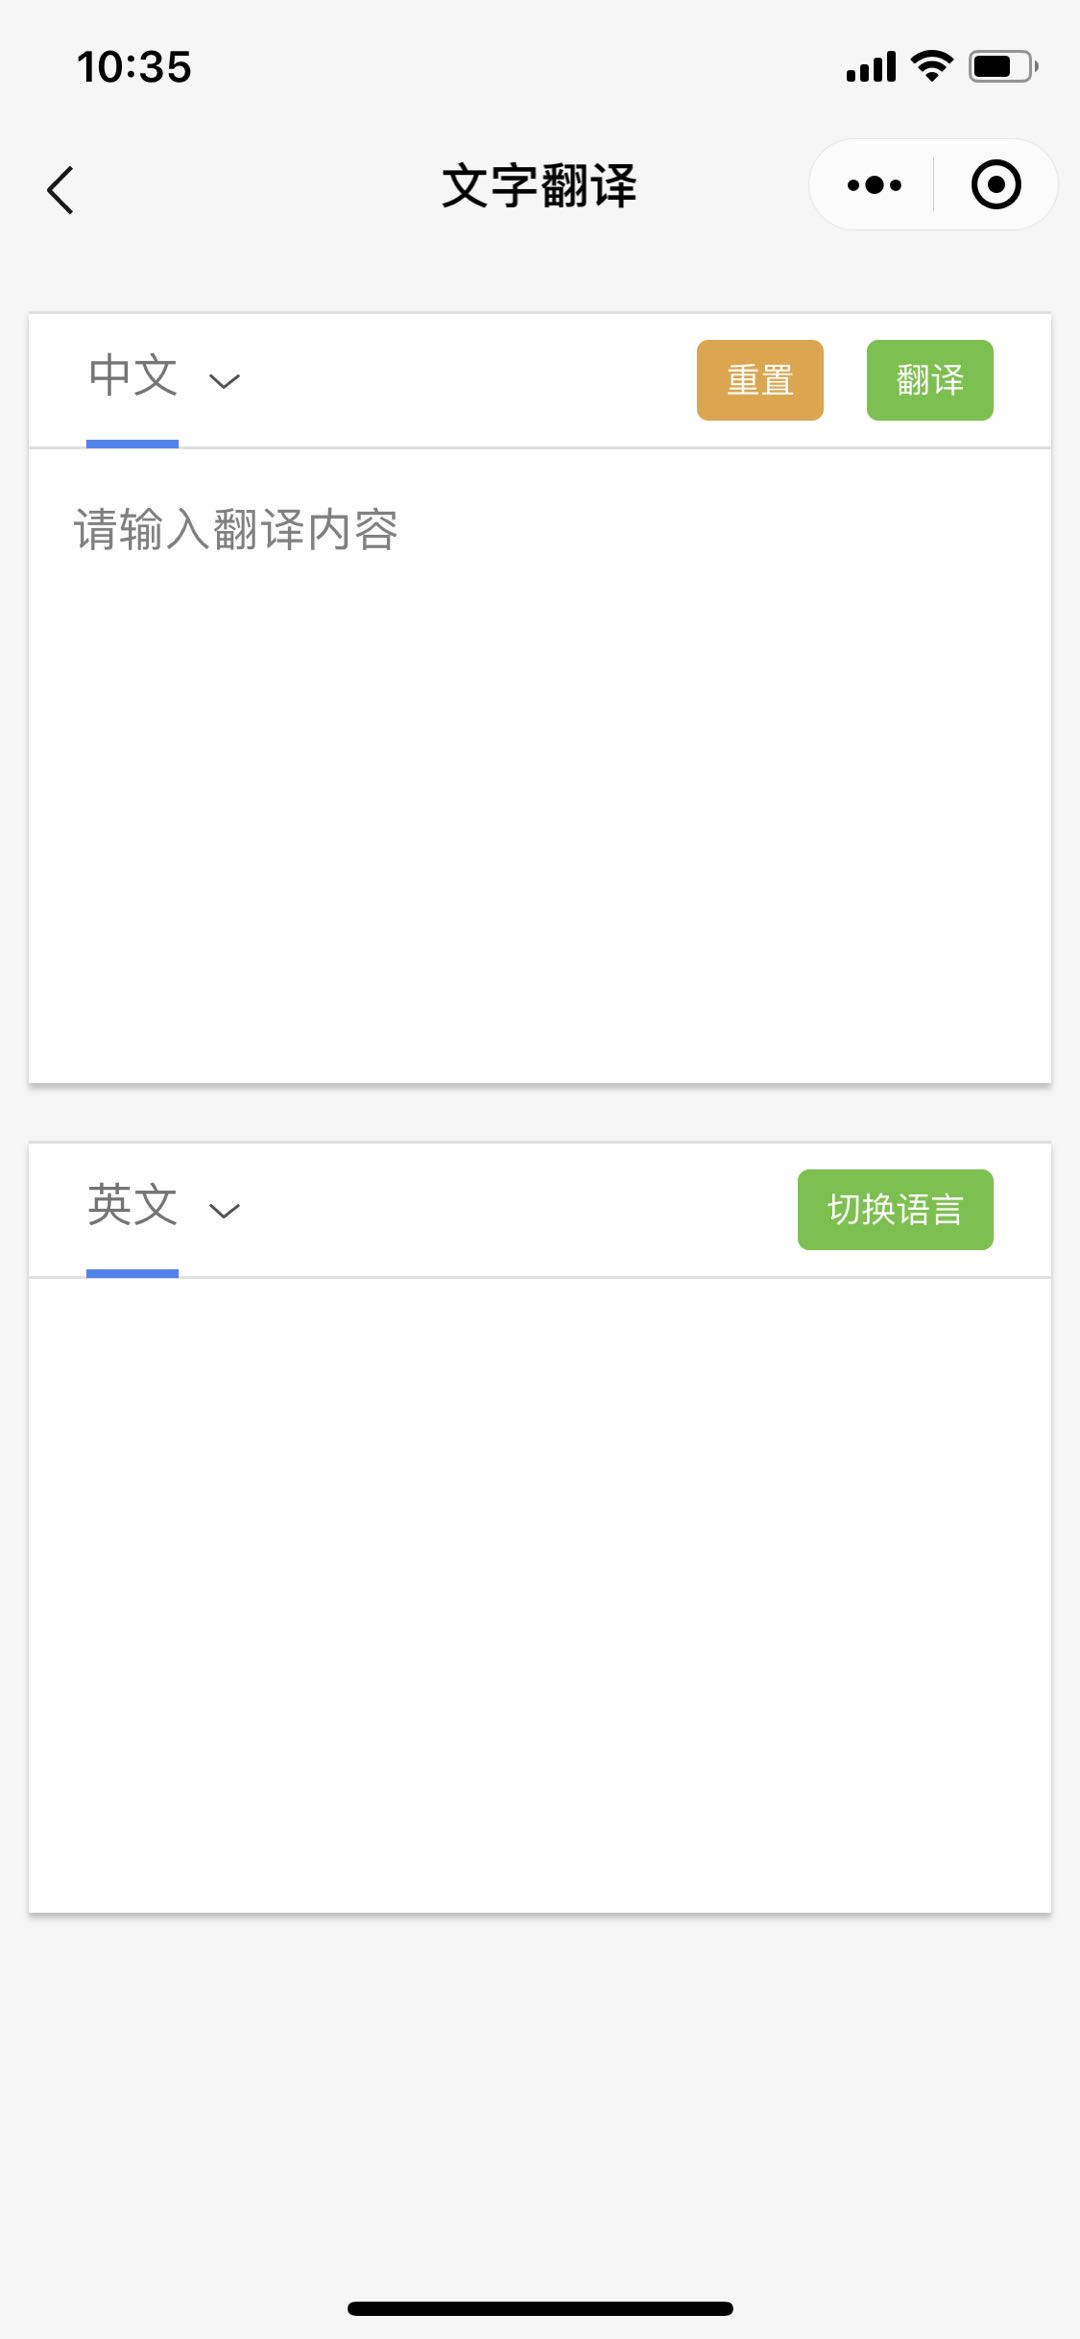The image size is (1080, 2339).
Task: Click the 切换语言 switch language button
Action: click(x=895, y=1210)
